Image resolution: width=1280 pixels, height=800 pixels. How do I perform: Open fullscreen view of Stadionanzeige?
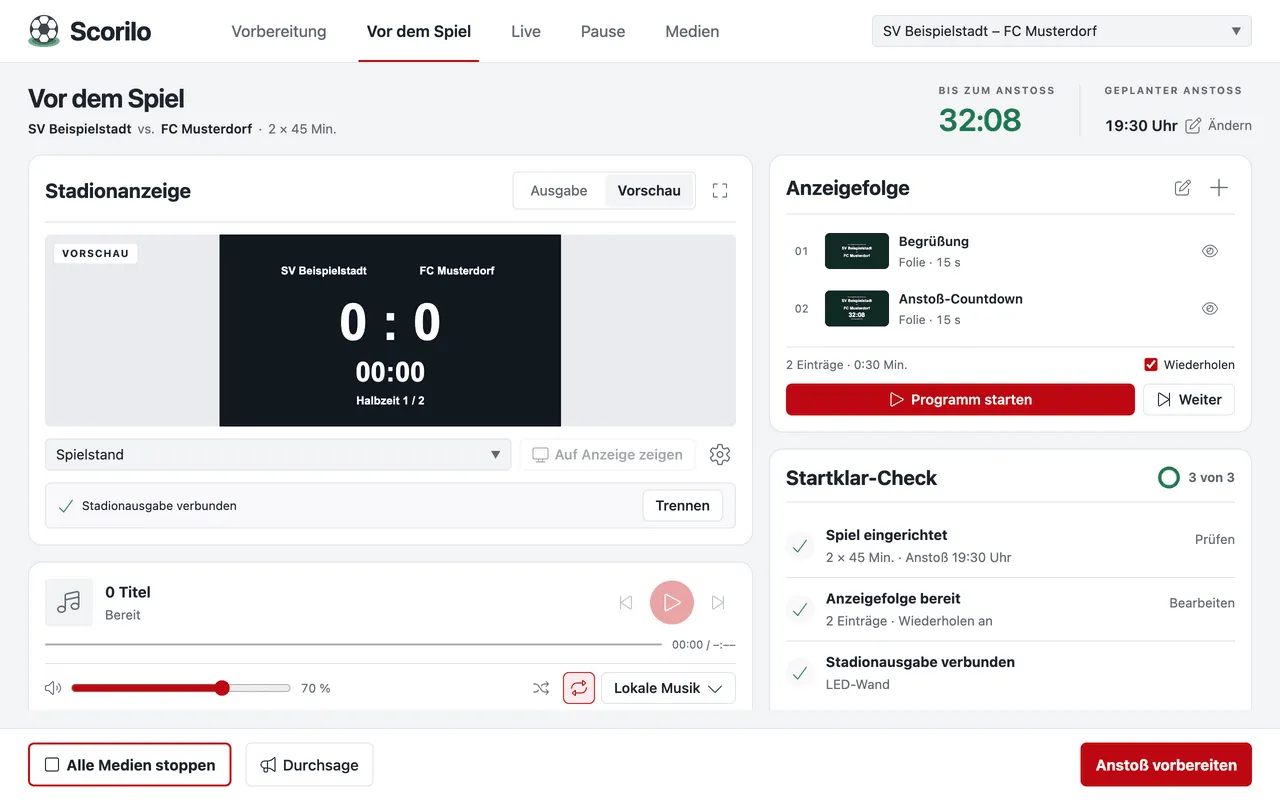(x=720, y=190)
